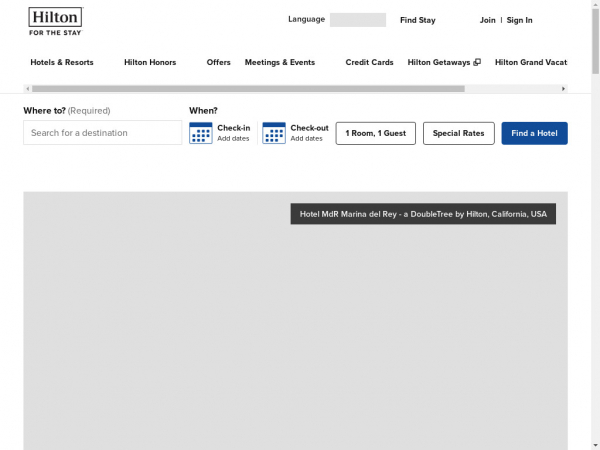Open the Special Rates options
The height and width of the screenshot is (450, 600).
tap(458, 133)
